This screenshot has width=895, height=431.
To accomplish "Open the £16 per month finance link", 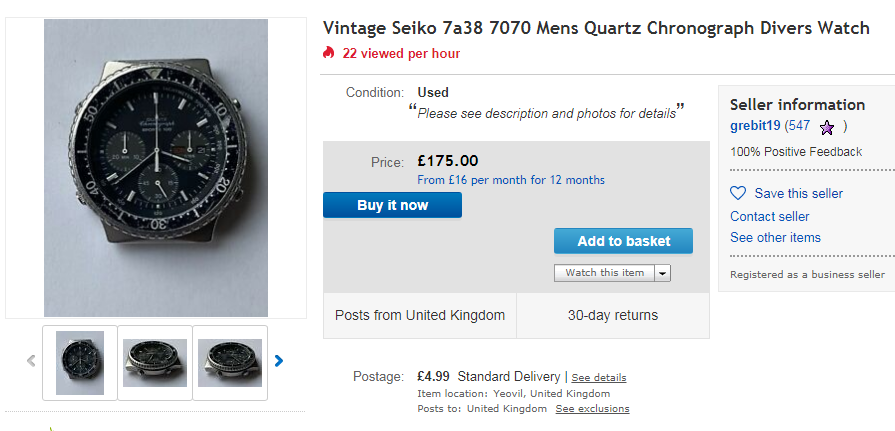I will [x=511, y=180].
